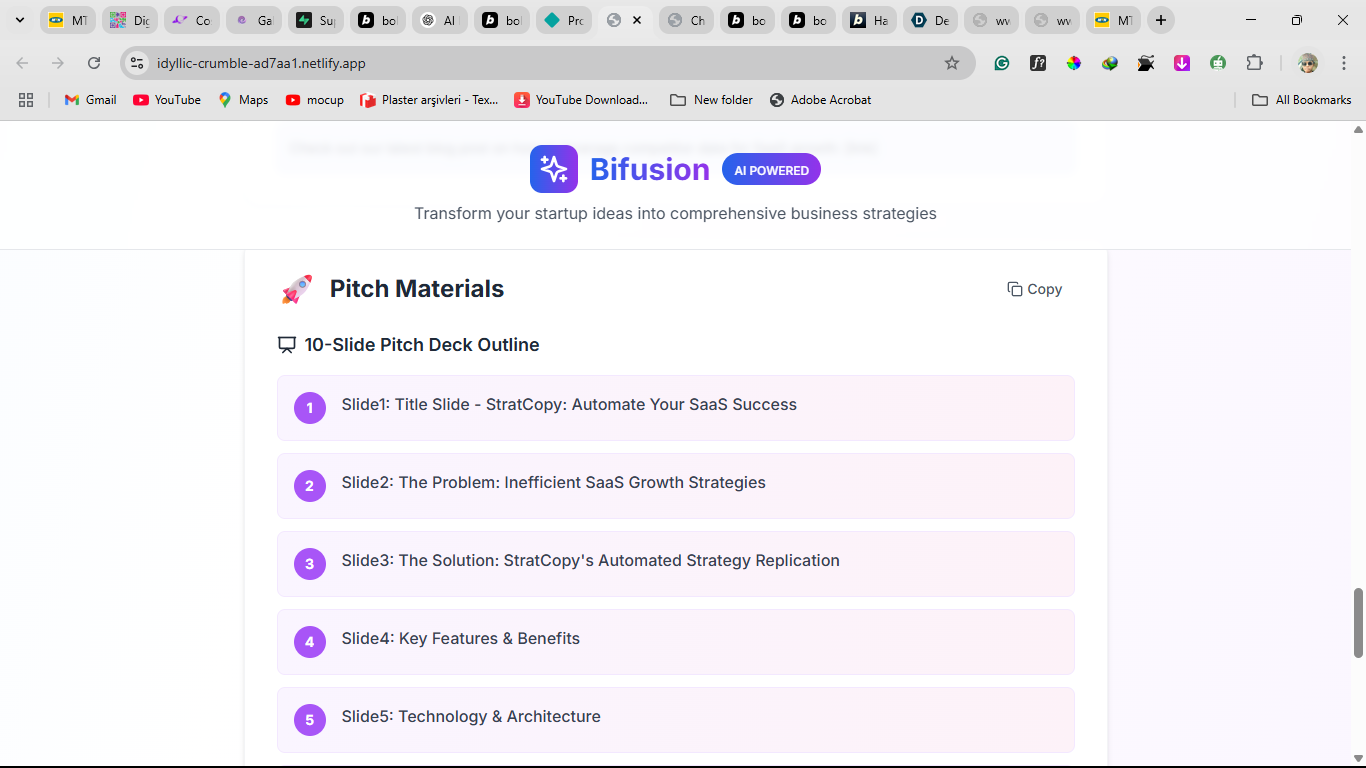Open the Gmail bookmark

tap(90, 100)
